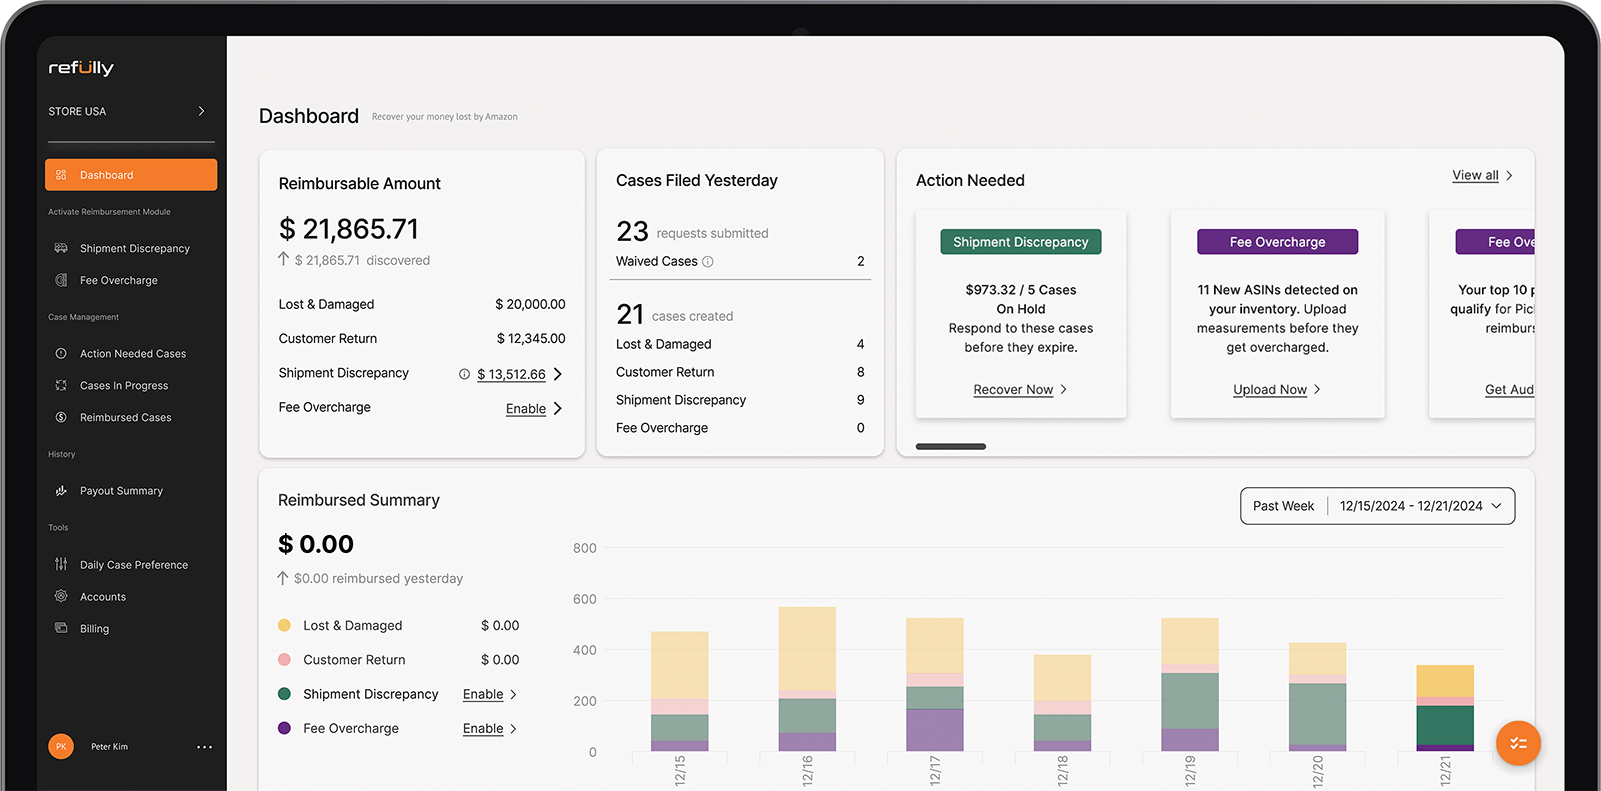Screen dimensions: 1601x791
Task: Click the 12/19 bar in the chart
Action: click(x=1190, y=684)
